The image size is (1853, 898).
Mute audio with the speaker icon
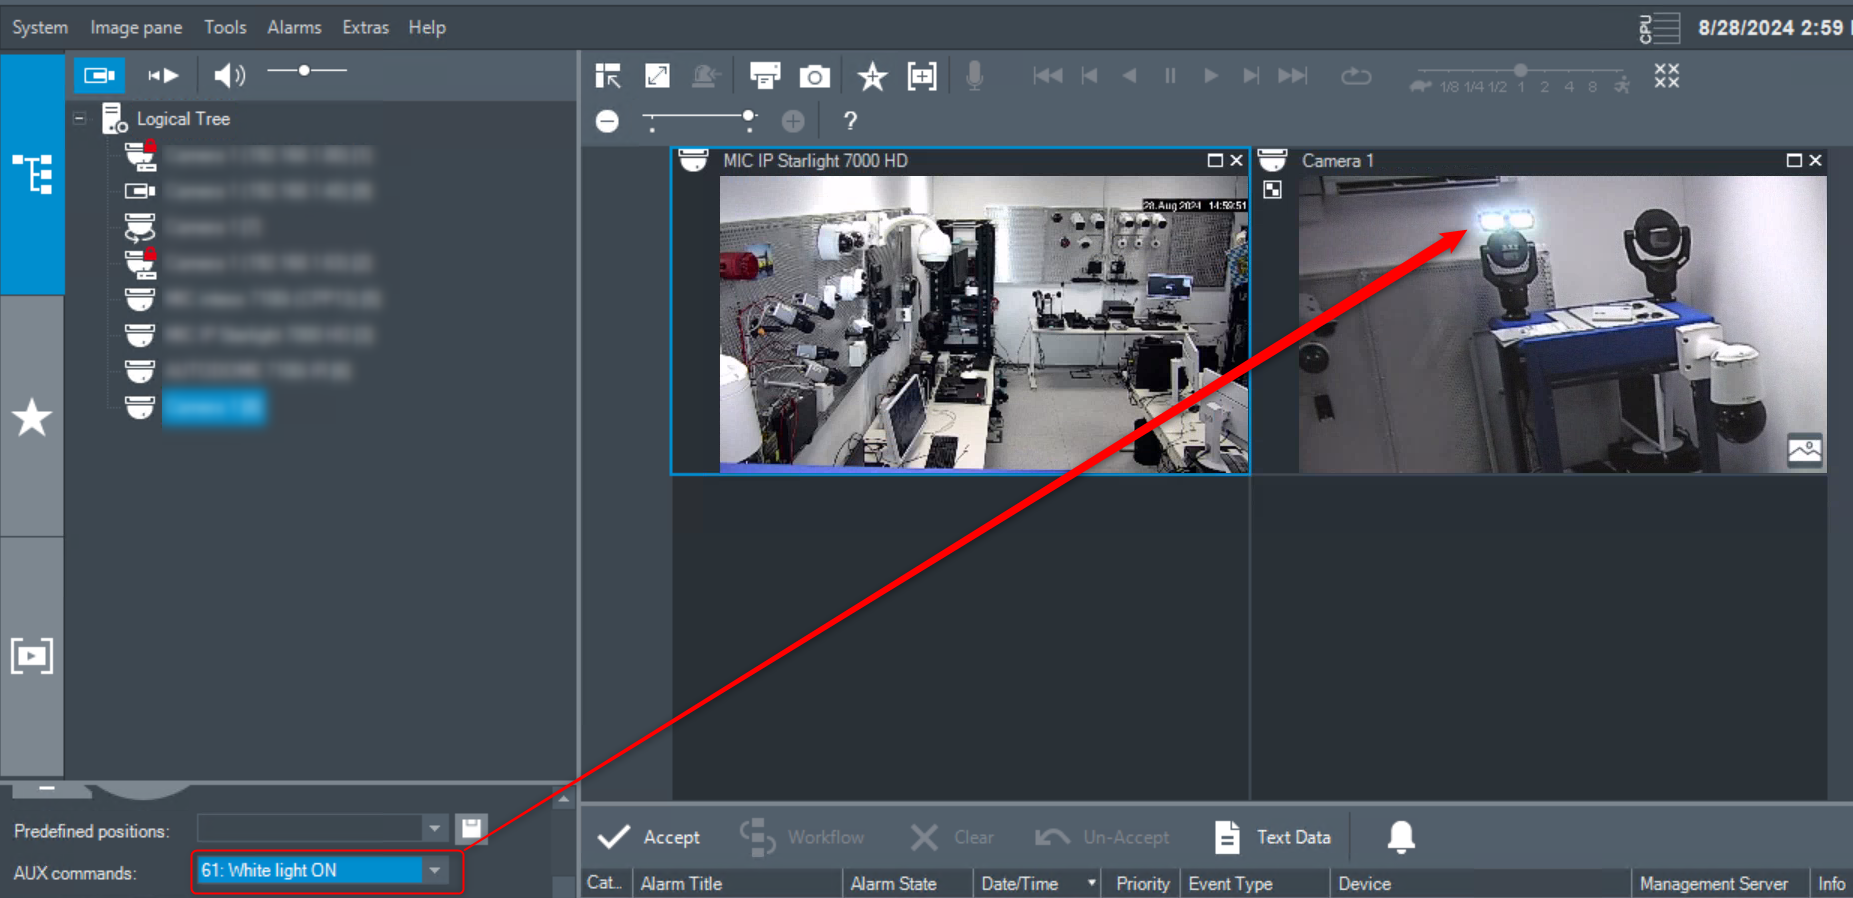pos(229,75)
